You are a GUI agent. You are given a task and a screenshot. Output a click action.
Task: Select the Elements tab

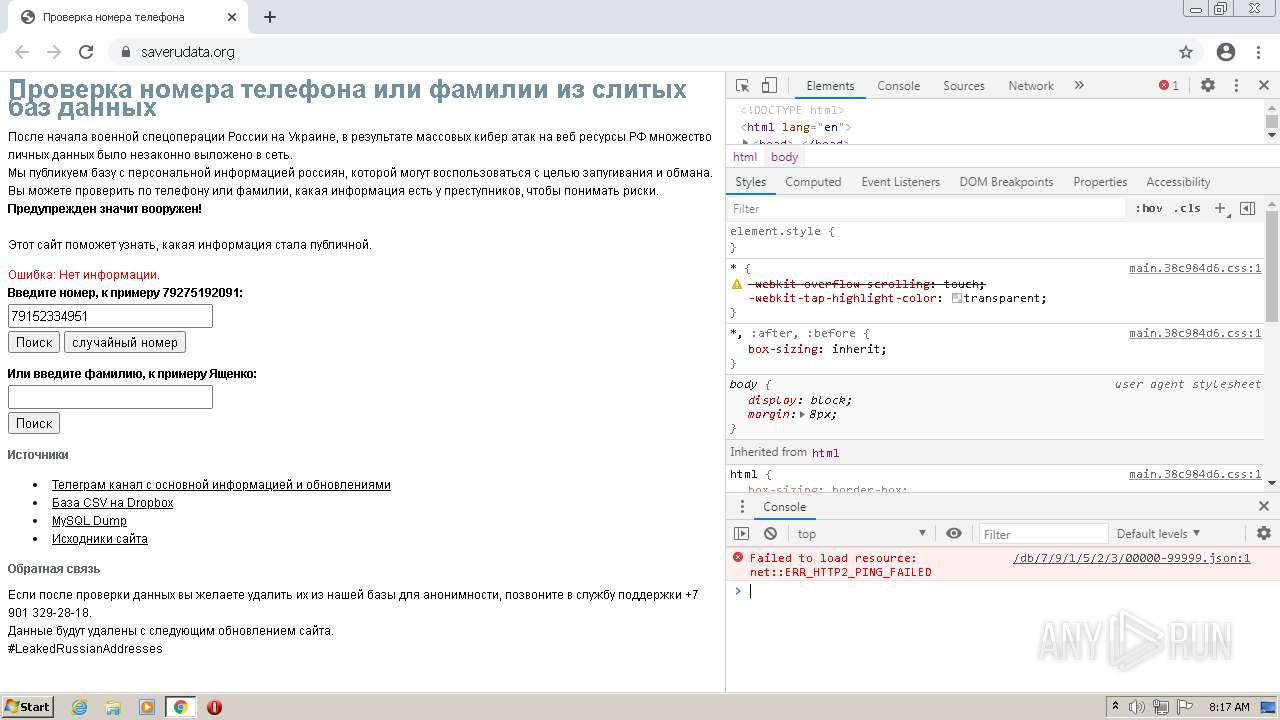click(830, 86)
